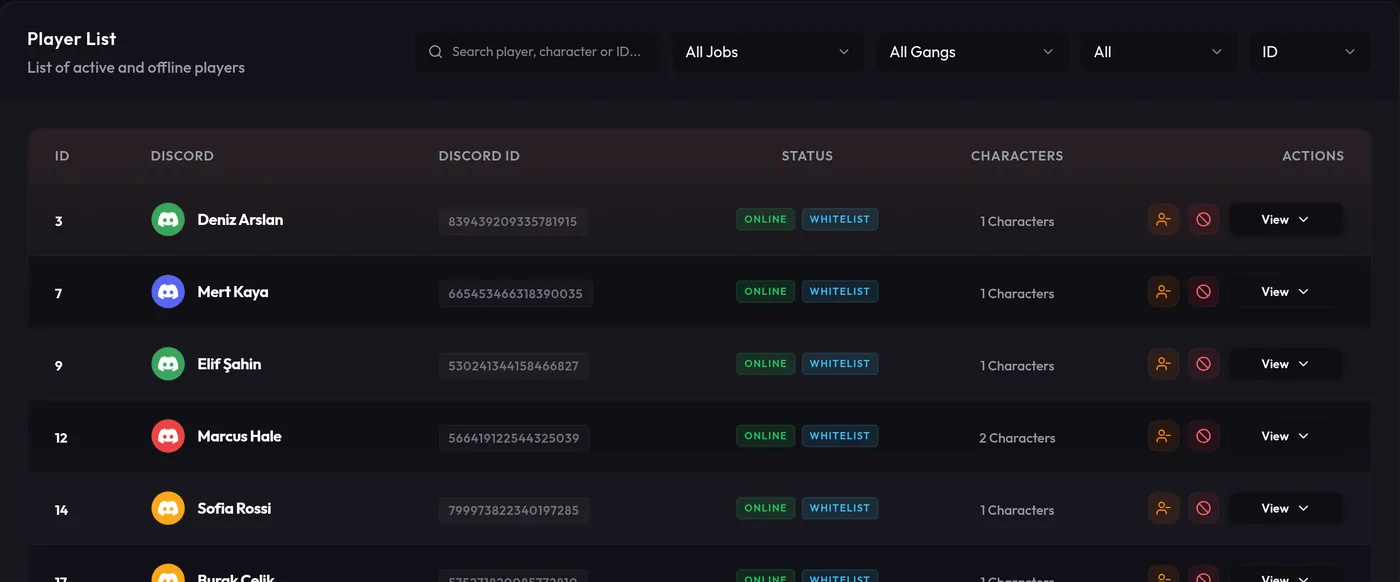Image resolution: width=1400 pixels, height=582 pixels.
Task: Click the "STATUS" column header
Action: (x=807, y=156)
